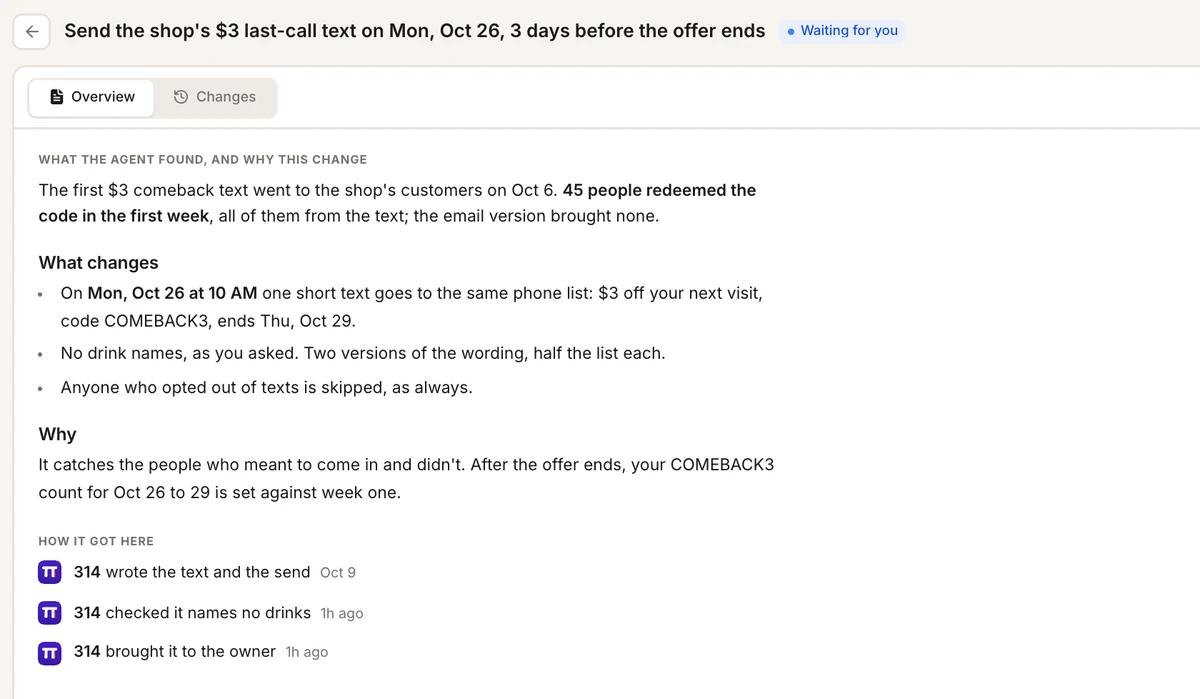This screenshot has width=1200, height=699.
Task: Go back using the left arrow button
Action: click(x=32, y=31)
